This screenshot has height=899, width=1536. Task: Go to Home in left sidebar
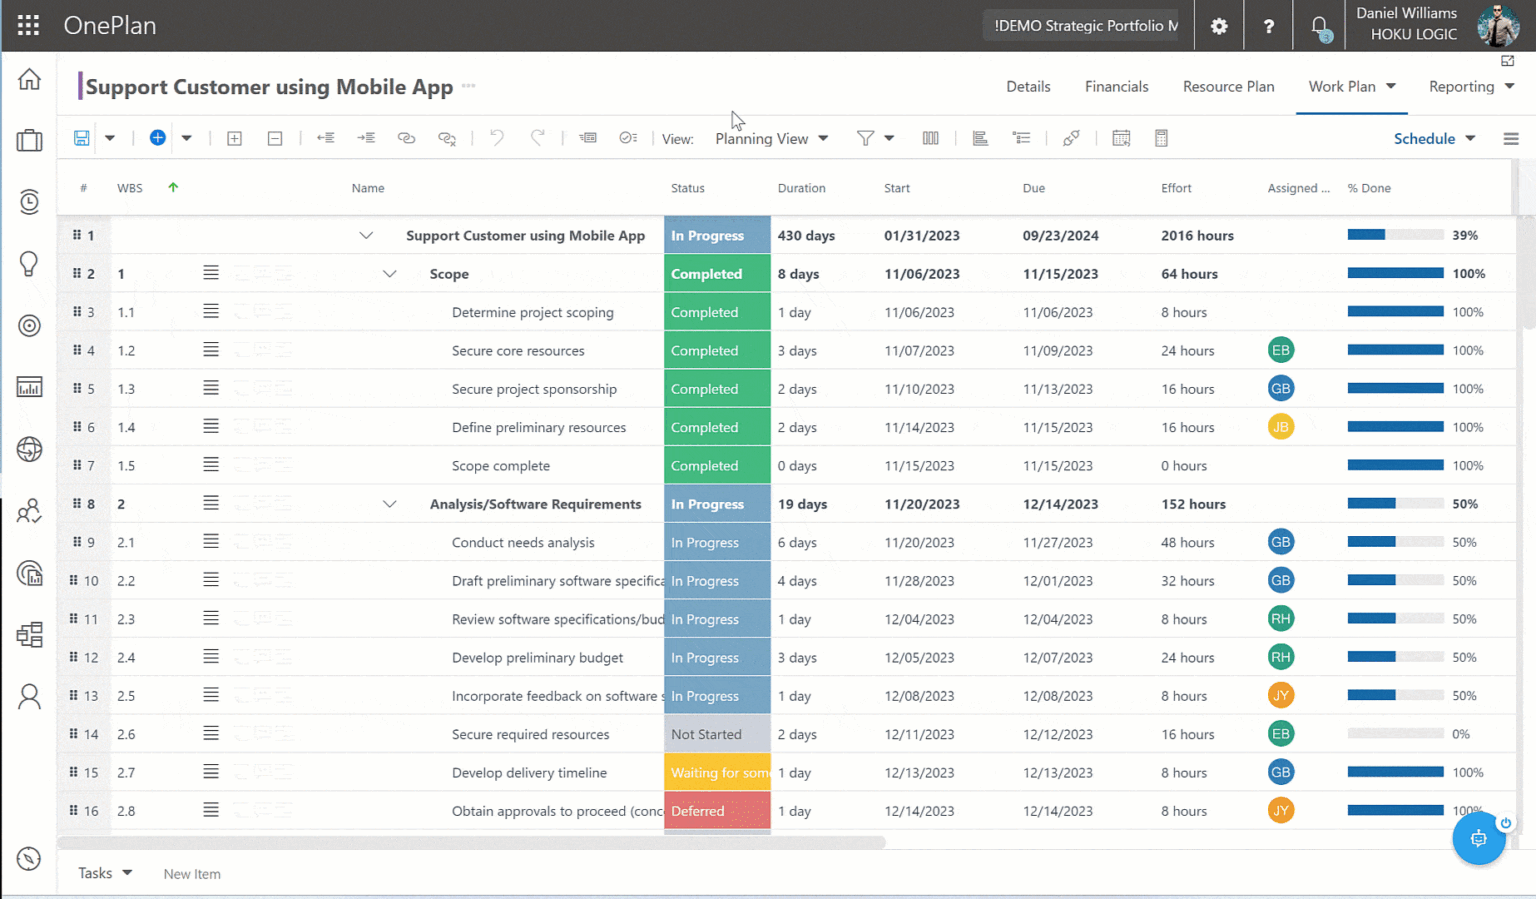point(29,79)
